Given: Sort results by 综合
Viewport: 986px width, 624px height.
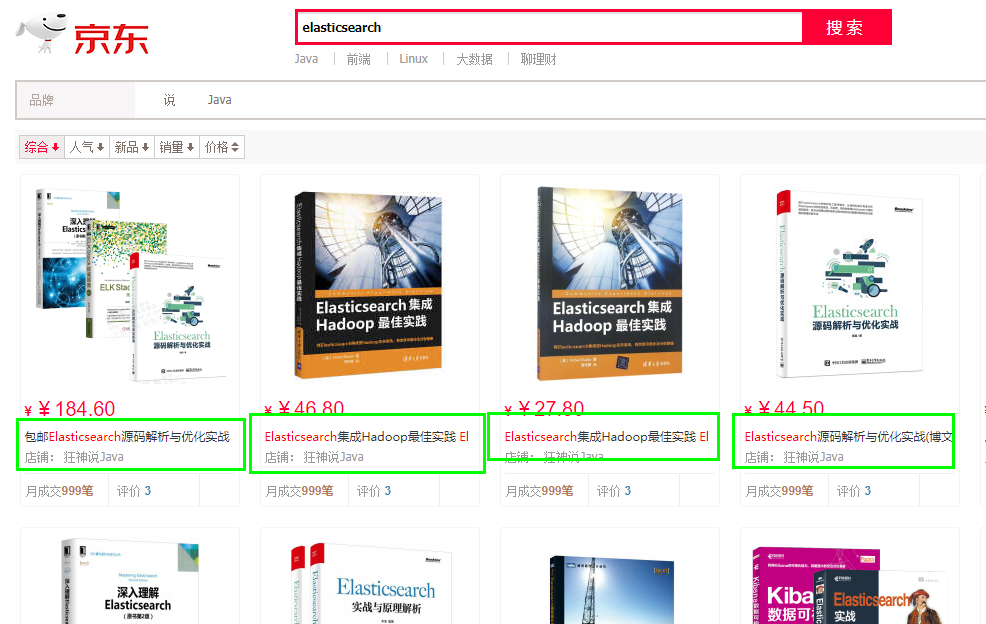Looking at the screenshot, I should (x=42, y=147).
